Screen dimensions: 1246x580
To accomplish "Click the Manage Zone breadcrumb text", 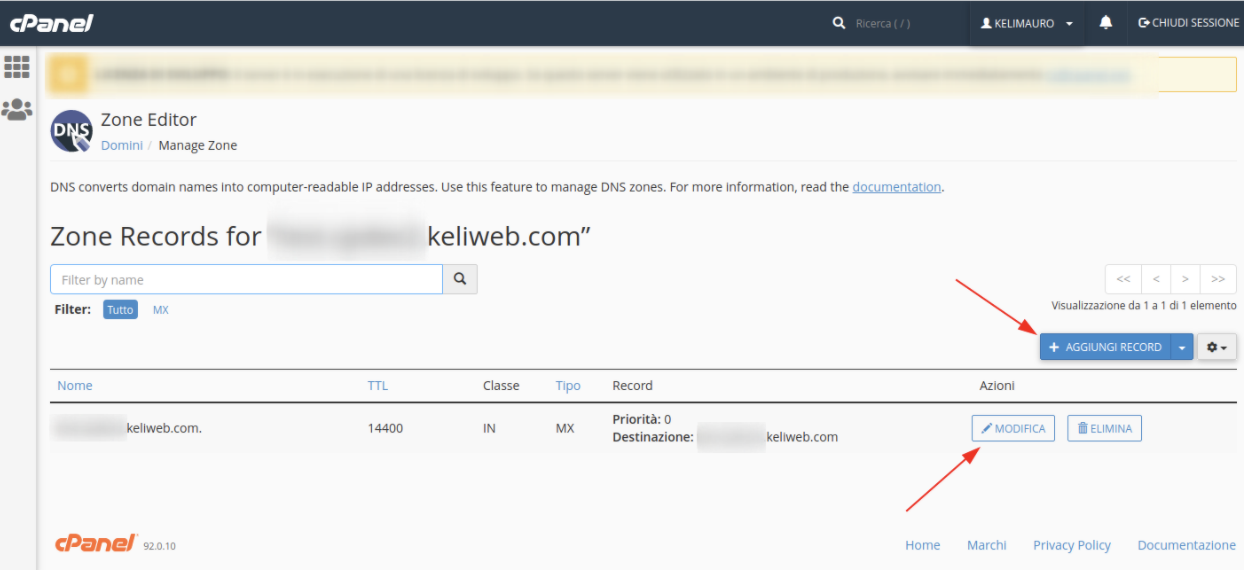I will pyautogui.click(x=198, y=145).
